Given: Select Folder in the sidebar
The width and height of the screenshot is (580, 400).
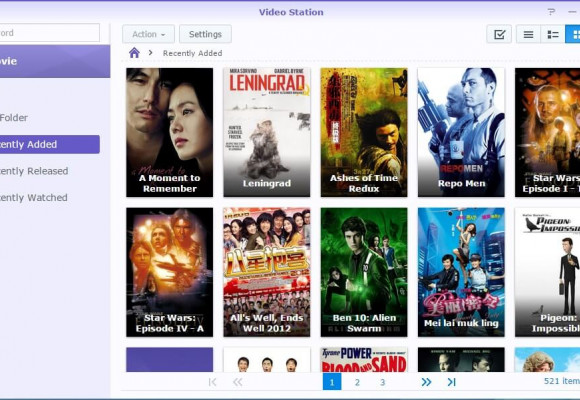Looking at the screenshot, I should coord(14,118).
